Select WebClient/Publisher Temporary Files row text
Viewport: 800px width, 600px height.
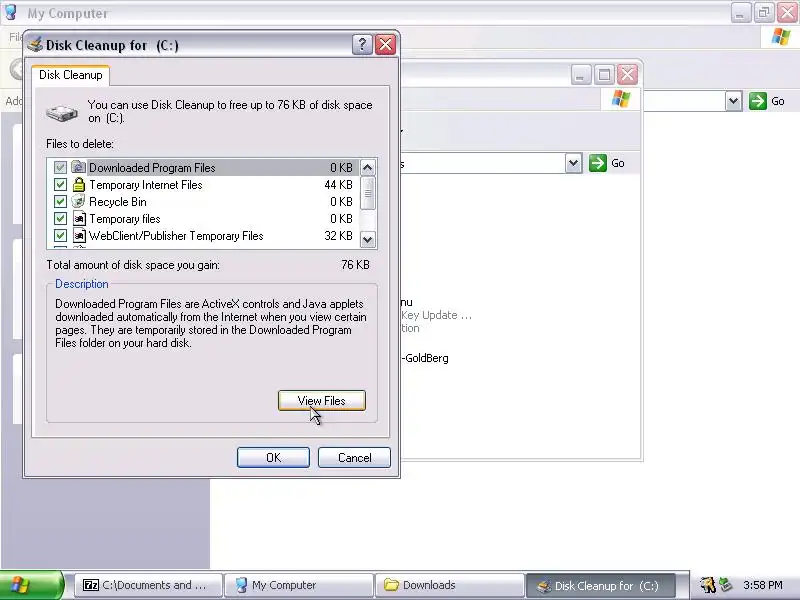(x=176, y=236)
